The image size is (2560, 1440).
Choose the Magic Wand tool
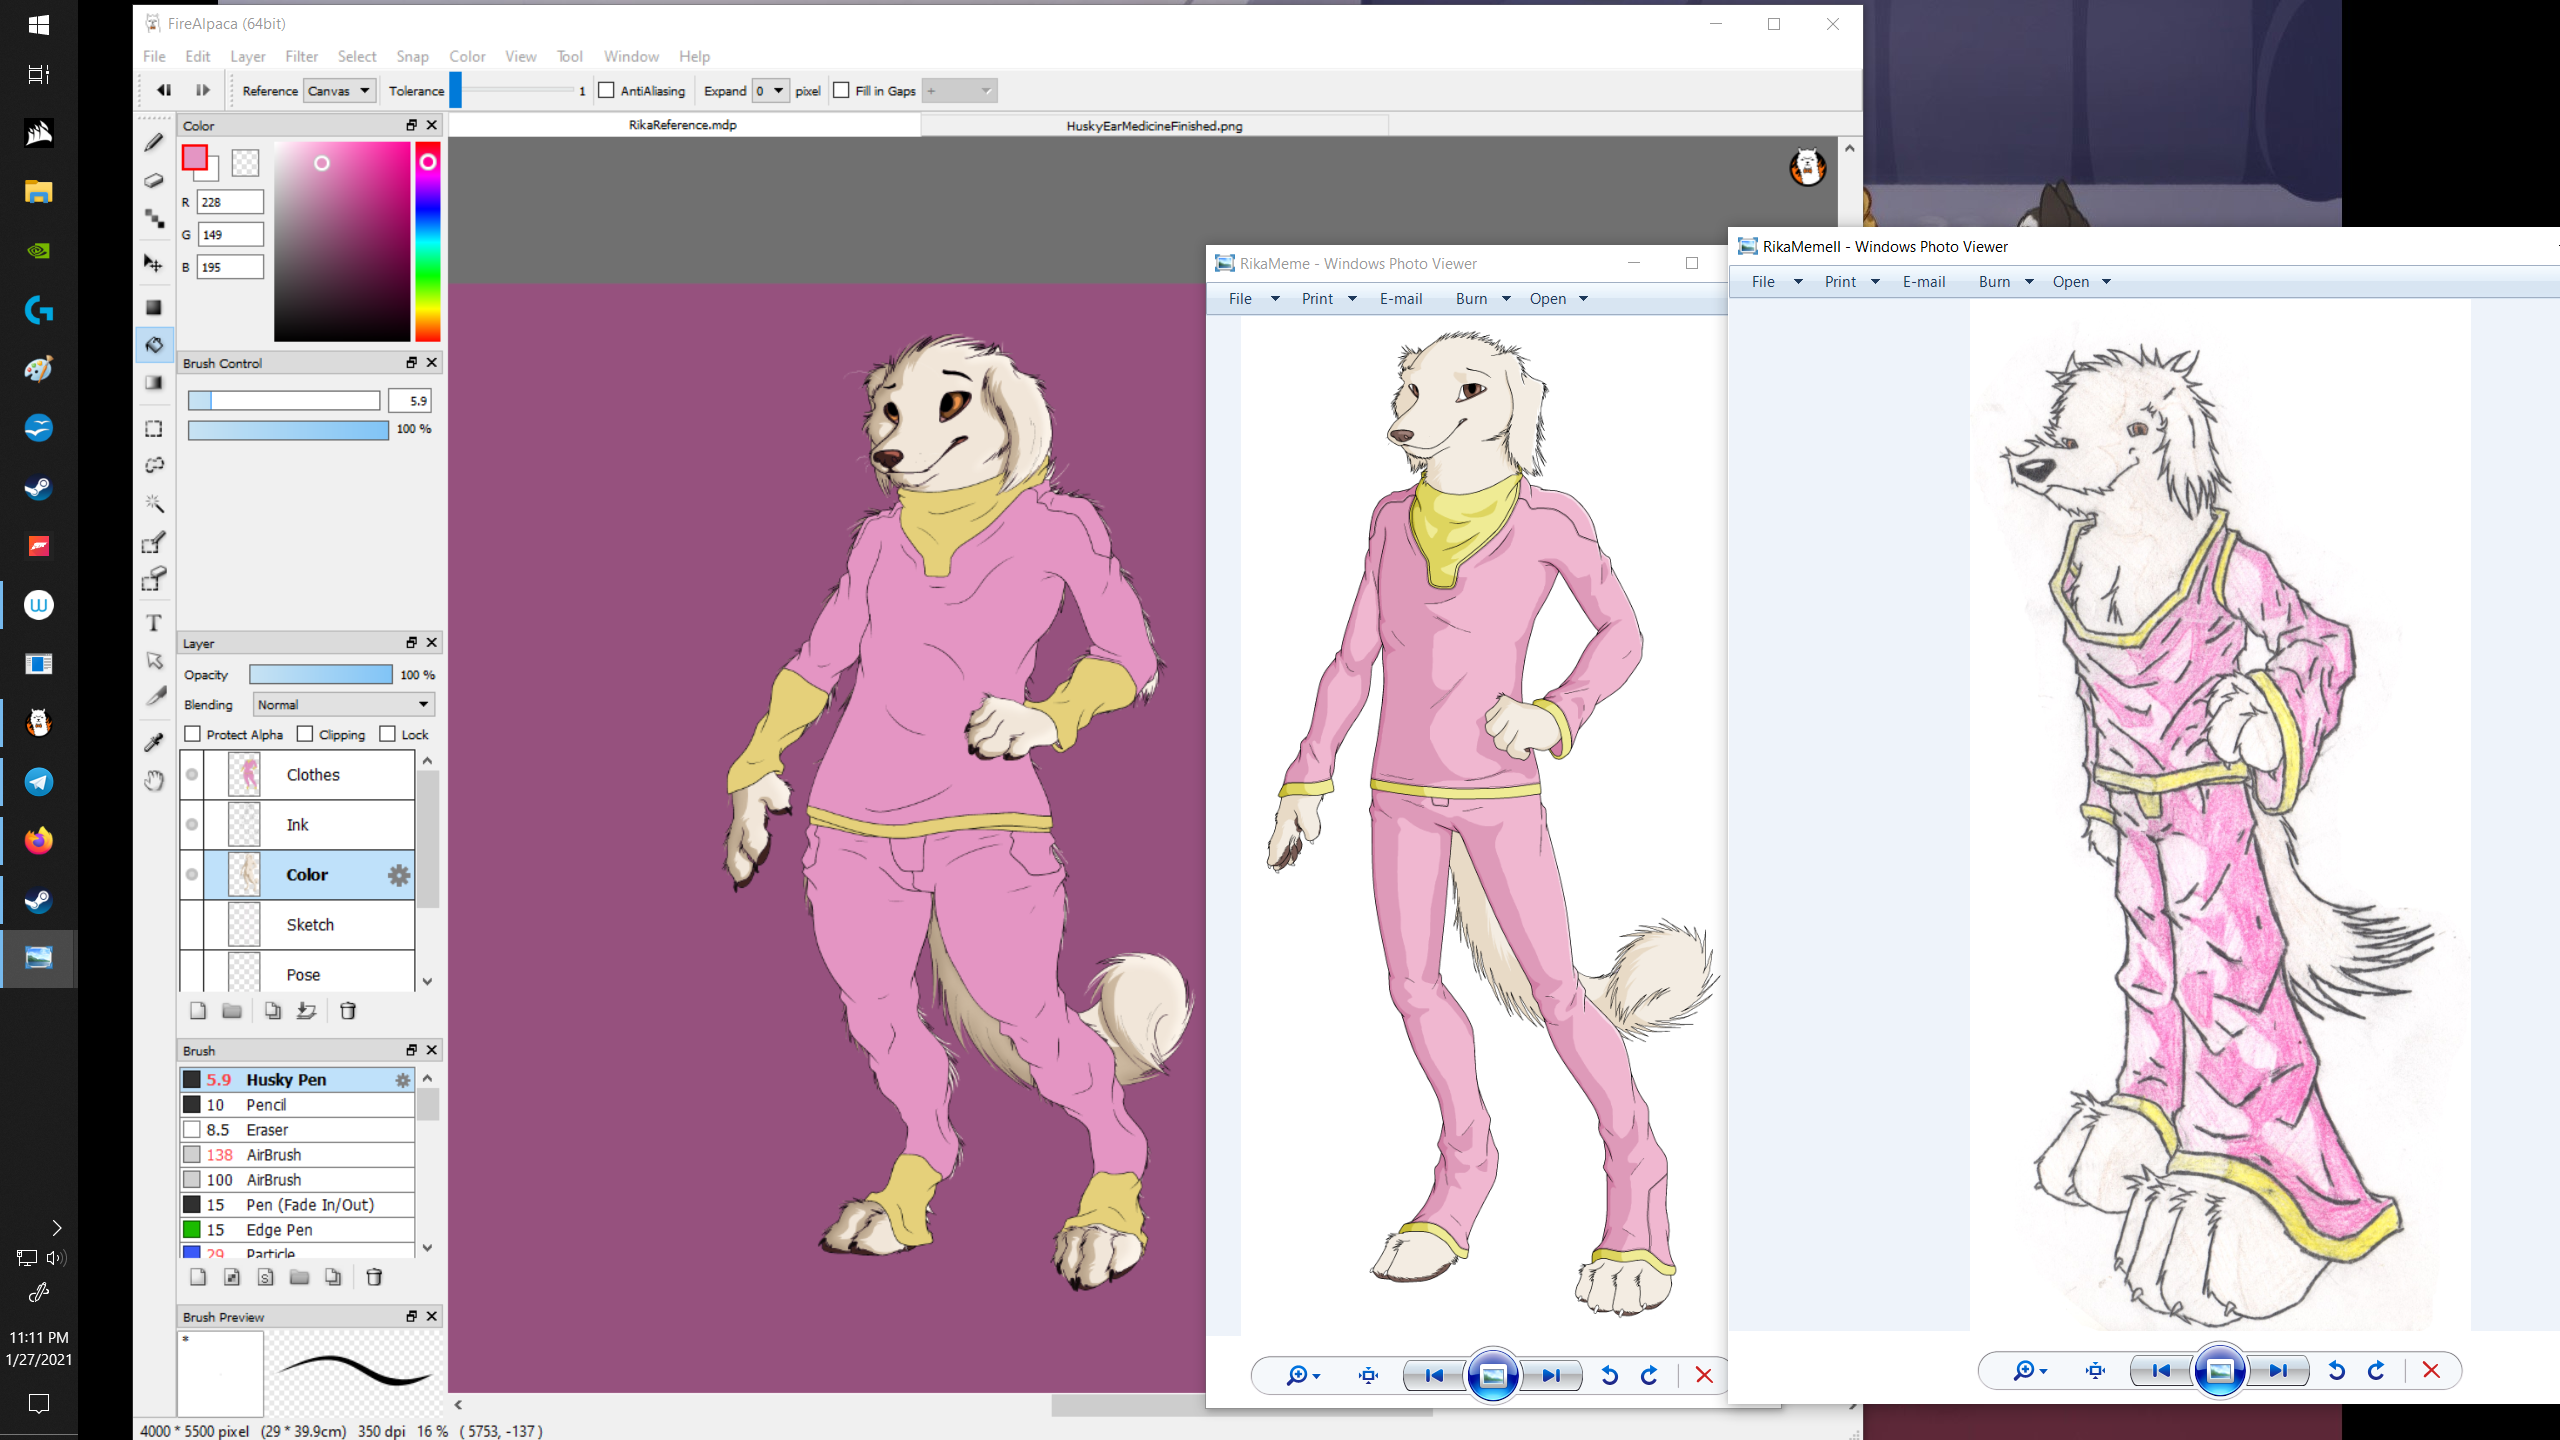[x=154, y=503]
